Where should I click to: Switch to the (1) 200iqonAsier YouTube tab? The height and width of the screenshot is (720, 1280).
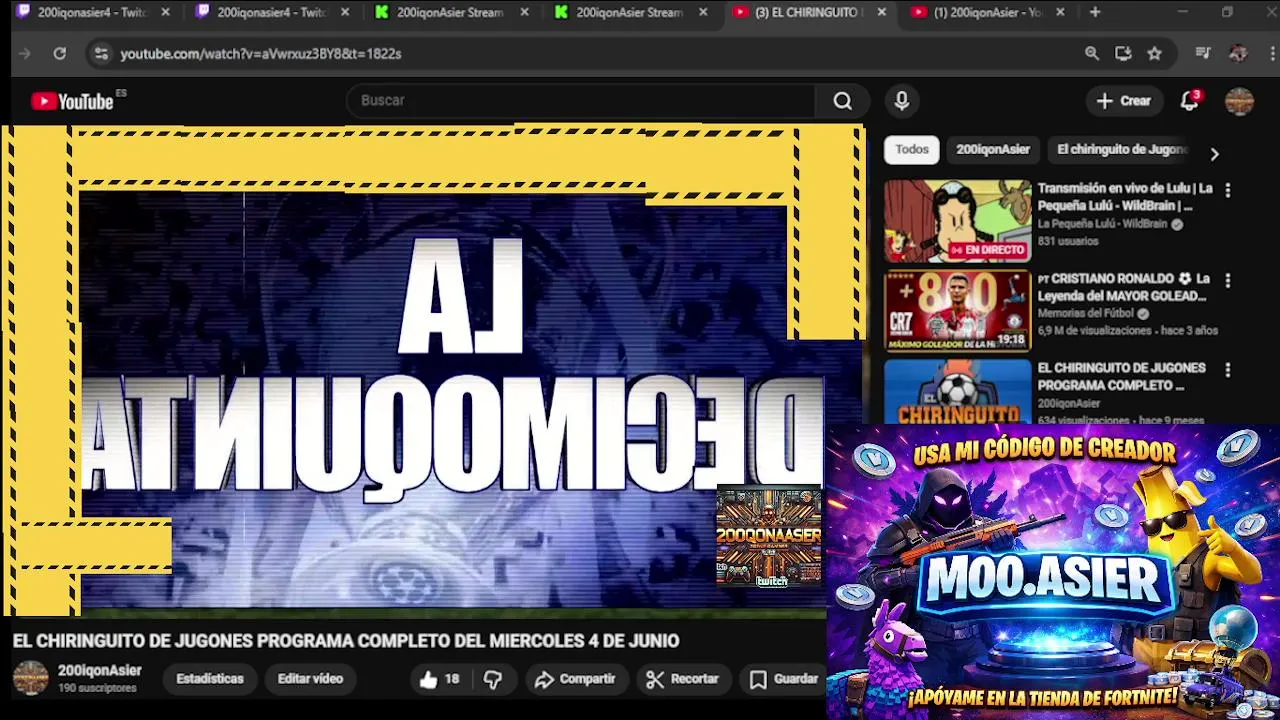[x=990, y=13]
